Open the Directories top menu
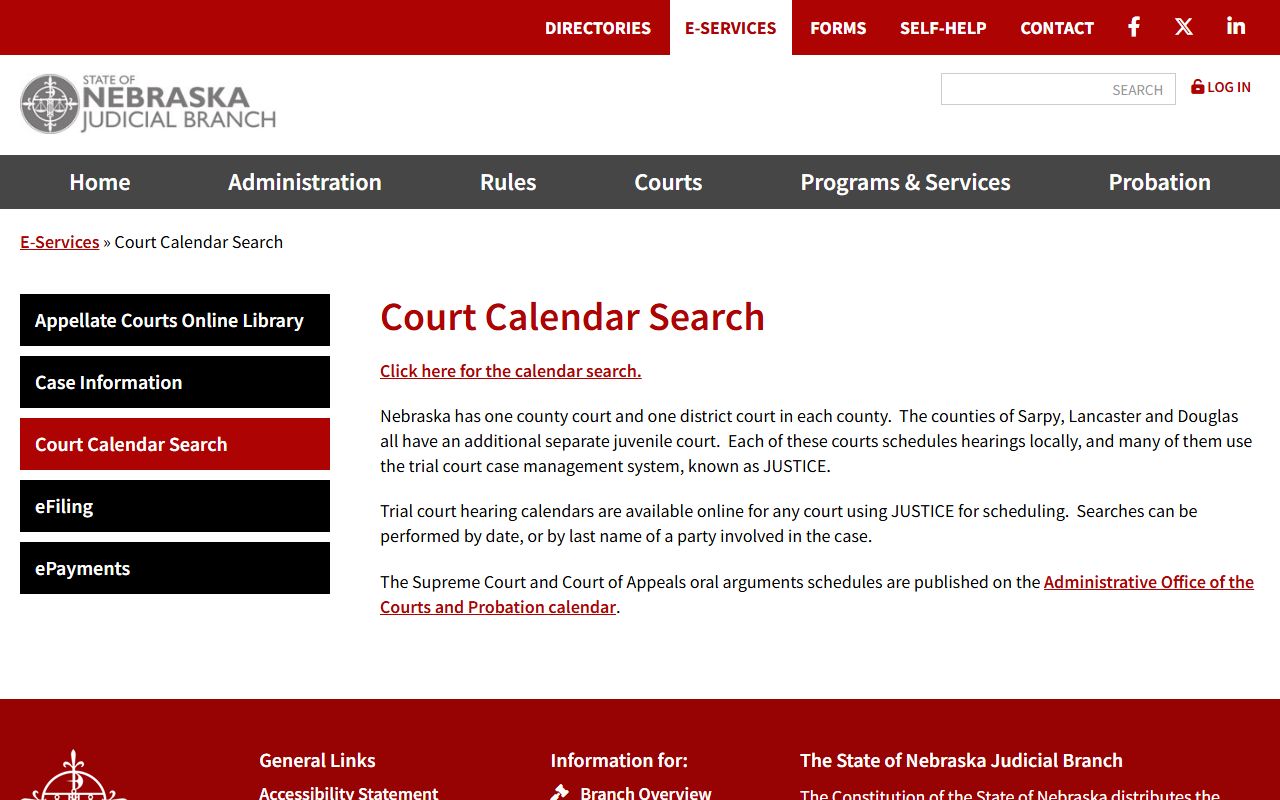The width and height of the screenshot is (1280, 800). [x=598, y=28]
